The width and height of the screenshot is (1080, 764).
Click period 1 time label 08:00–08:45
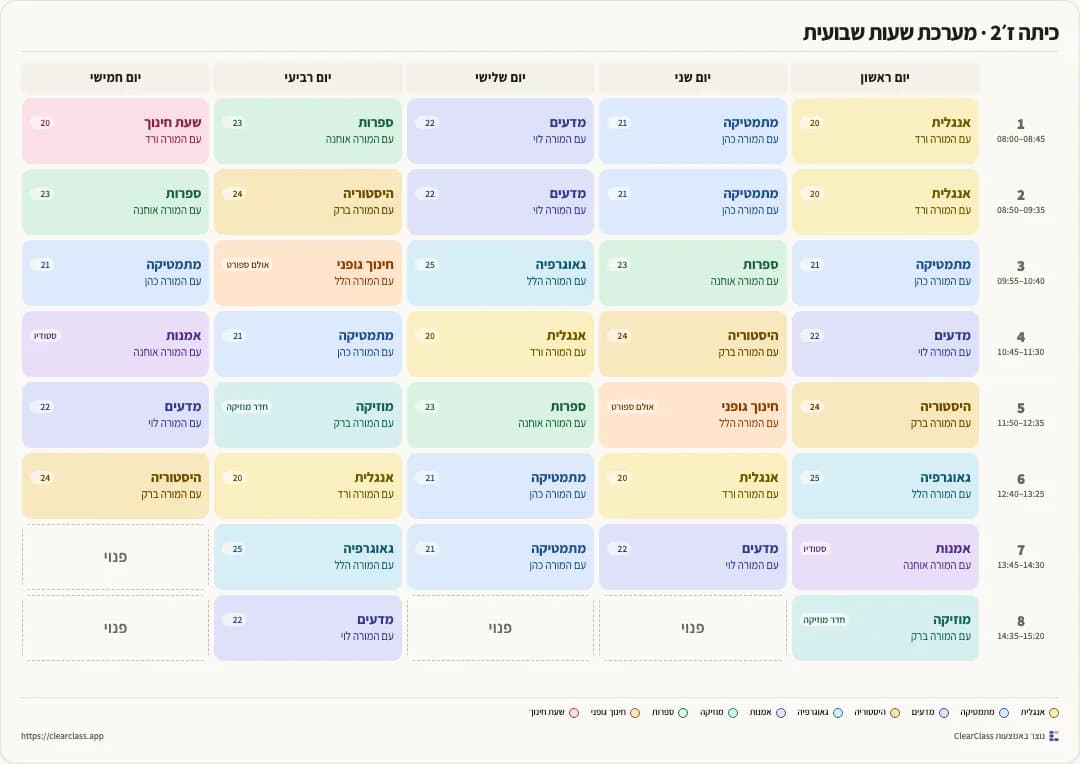(x=1021, y=139)
